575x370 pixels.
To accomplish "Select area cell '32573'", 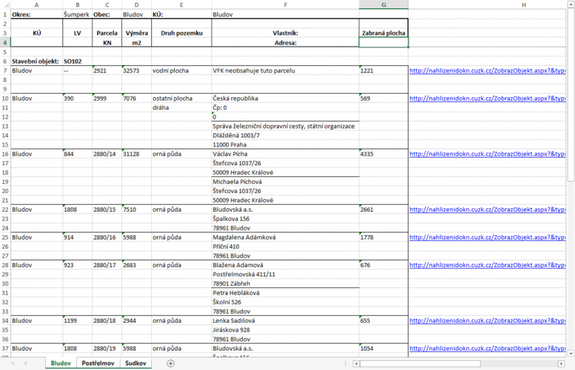I will (136, 71).
